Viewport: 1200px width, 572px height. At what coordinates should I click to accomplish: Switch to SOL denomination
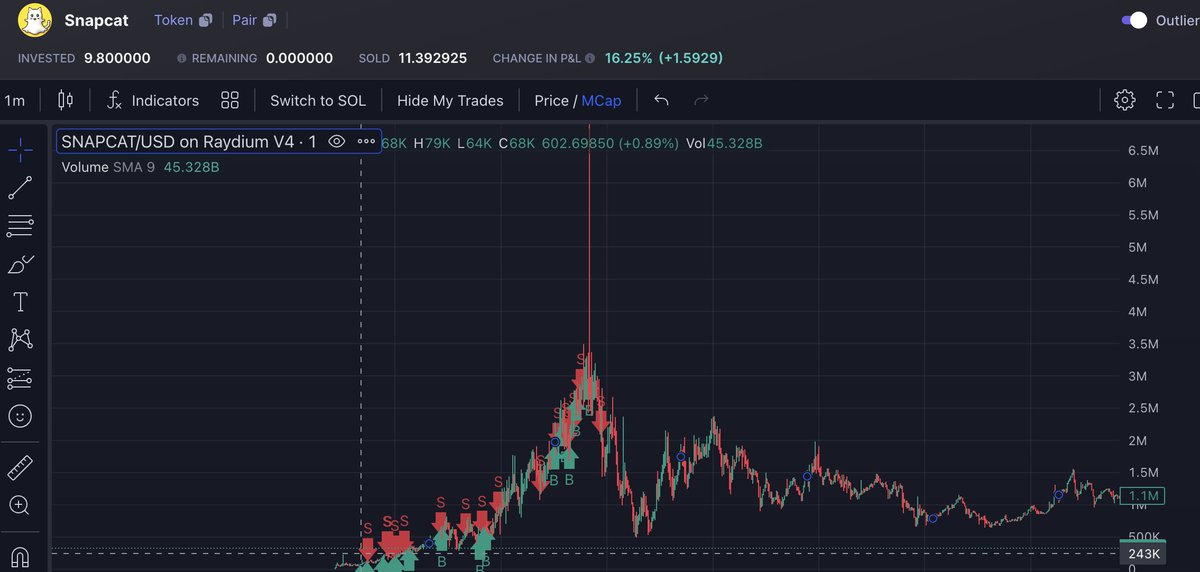318,100
